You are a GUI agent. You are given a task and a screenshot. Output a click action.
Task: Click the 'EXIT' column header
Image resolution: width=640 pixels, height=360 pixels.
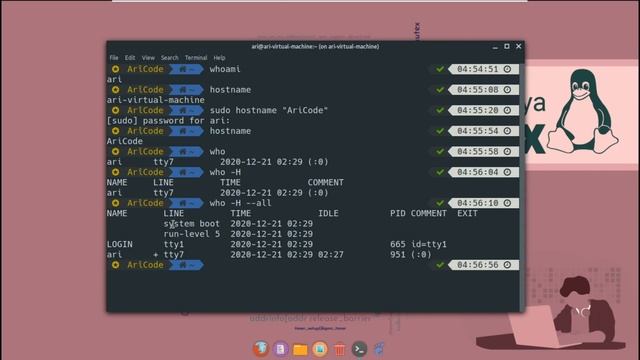click(x=467, y=213)
